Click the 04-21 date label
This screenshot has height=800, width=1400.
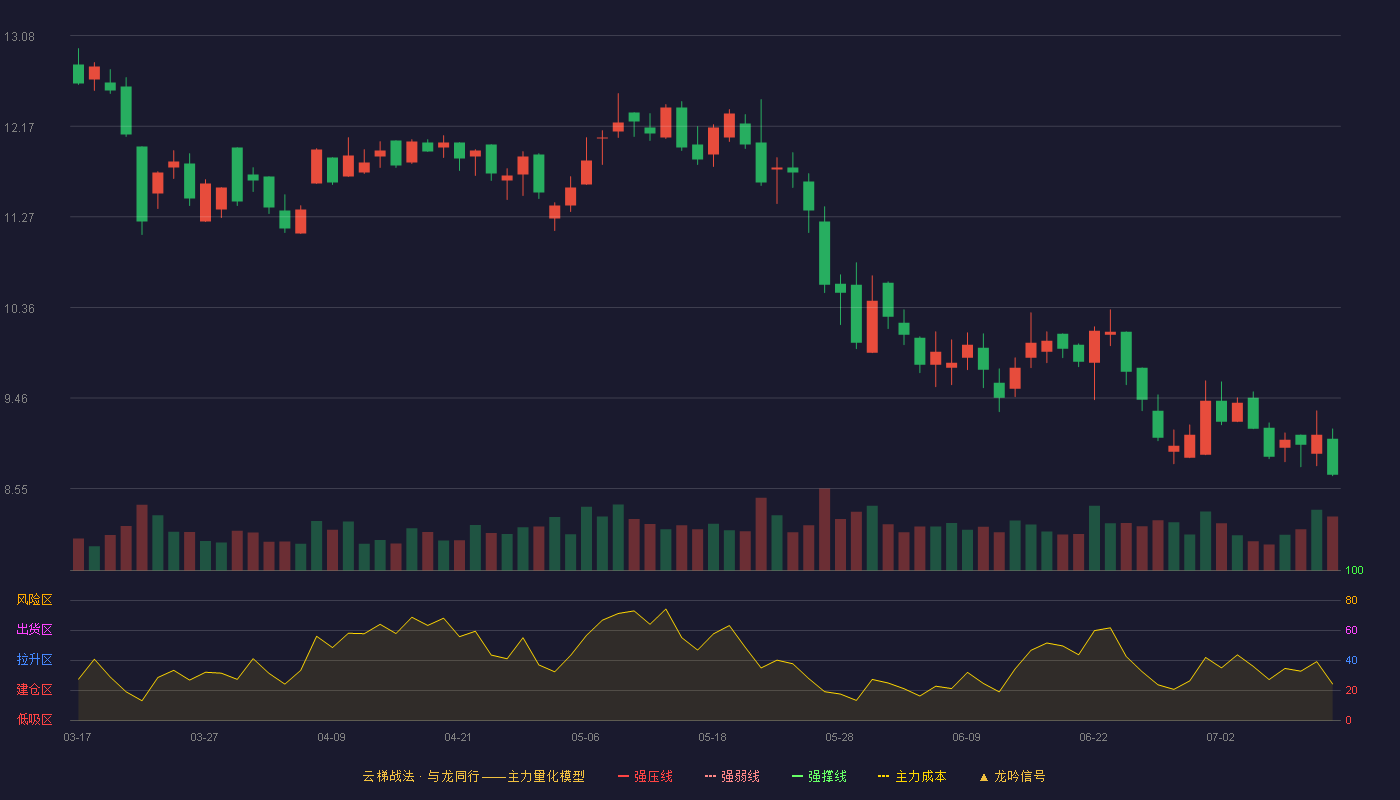(458, 737)
